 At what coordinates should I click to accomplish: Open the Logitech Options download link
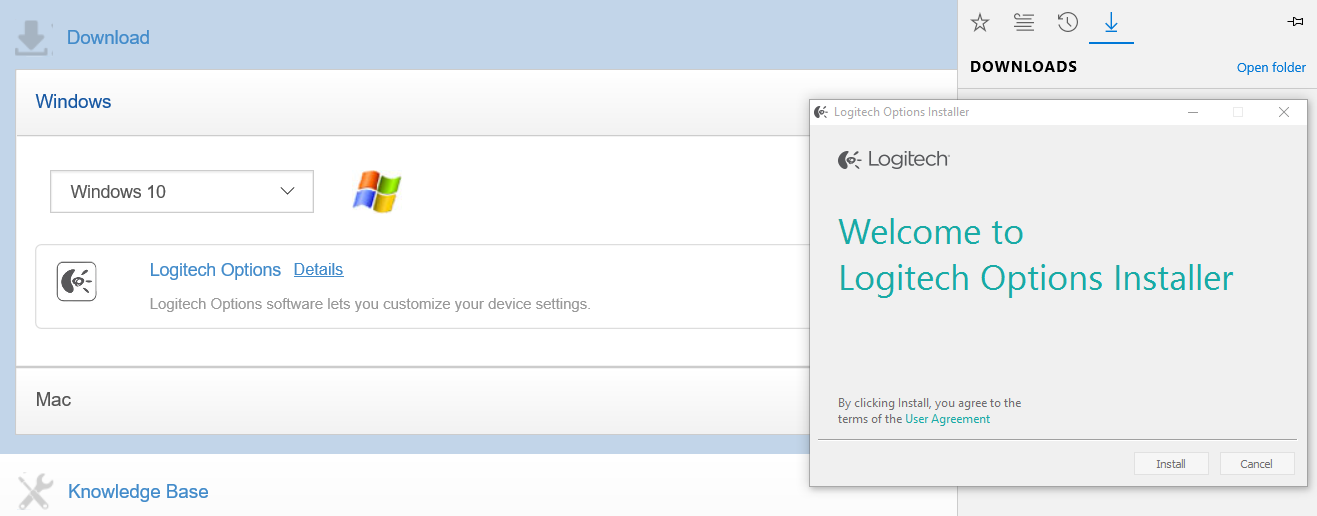[215, 270]
